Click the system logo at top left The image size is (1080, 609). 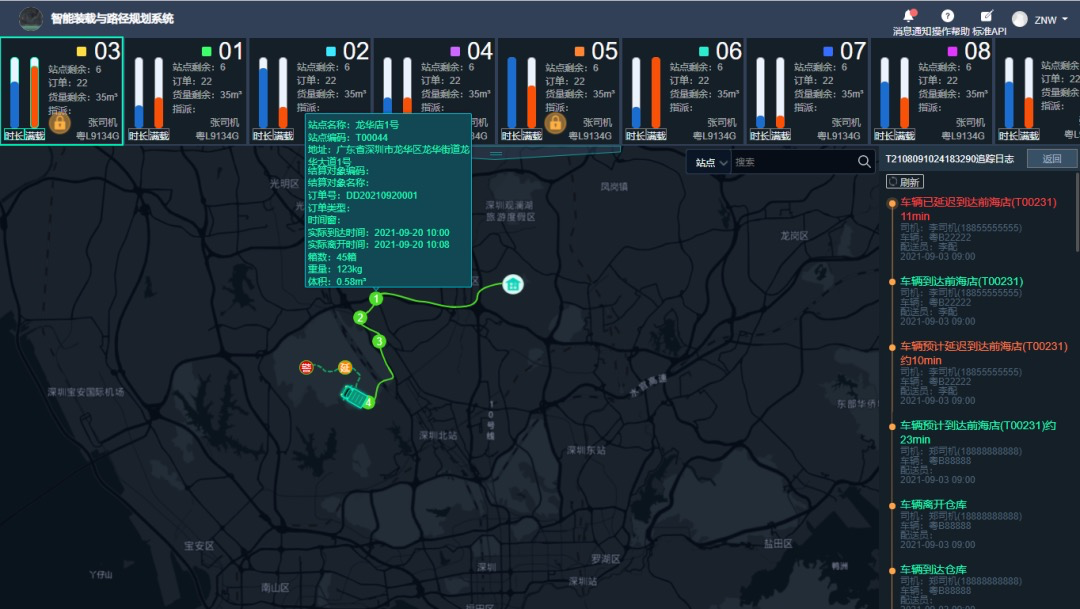[x=30, y=19]
